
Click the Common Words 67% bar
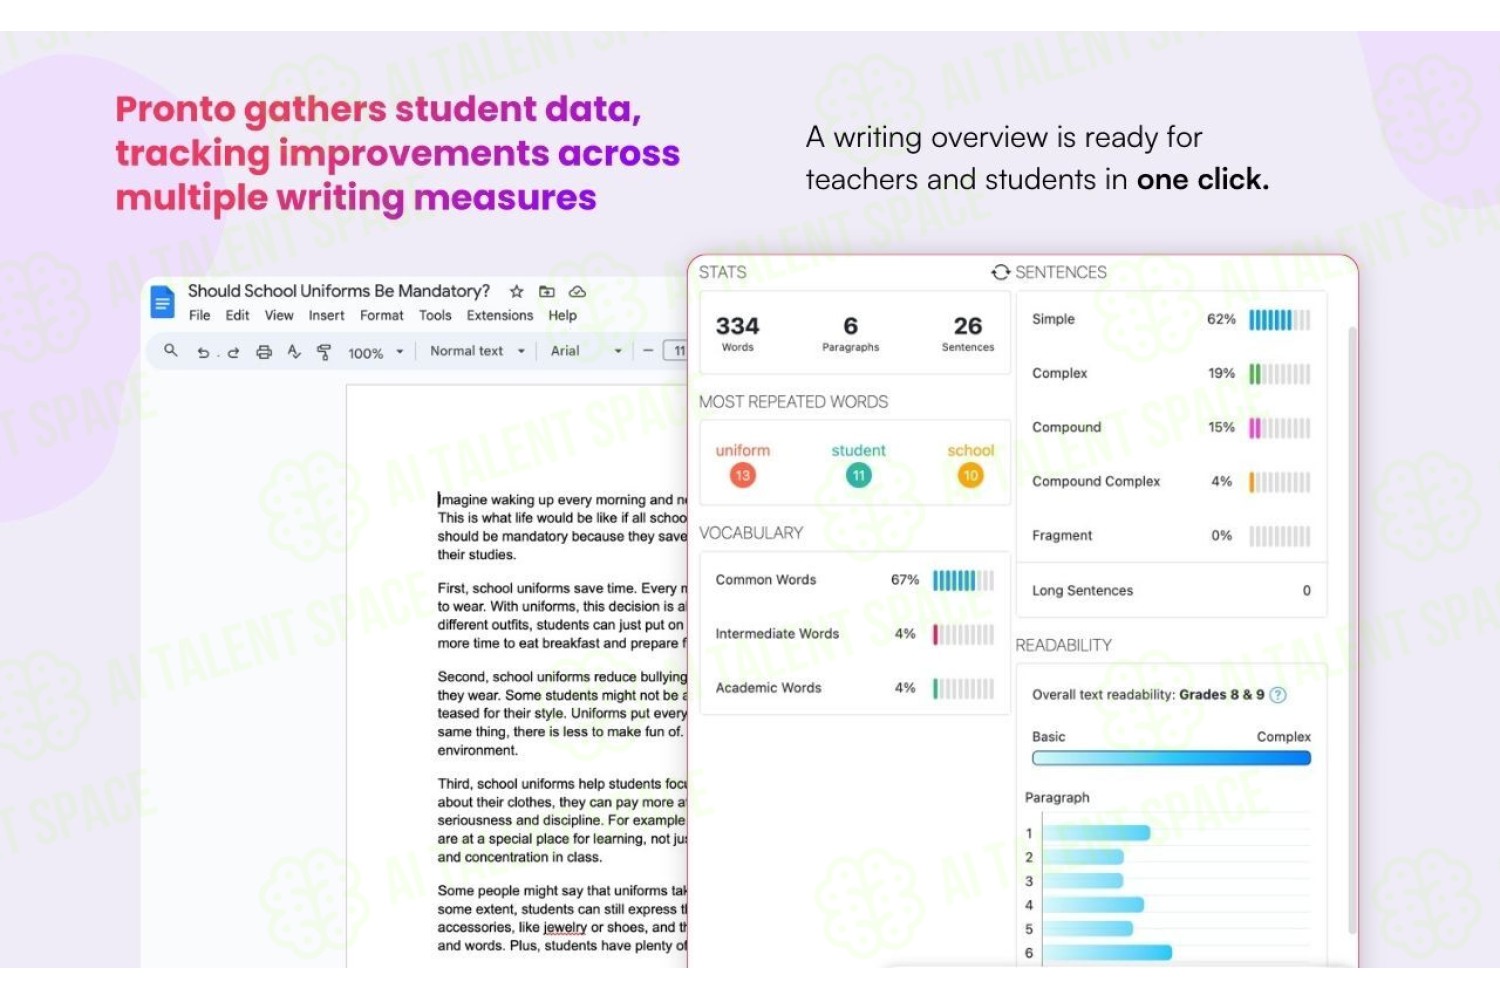pyautogui.click(x=963, y=580)
